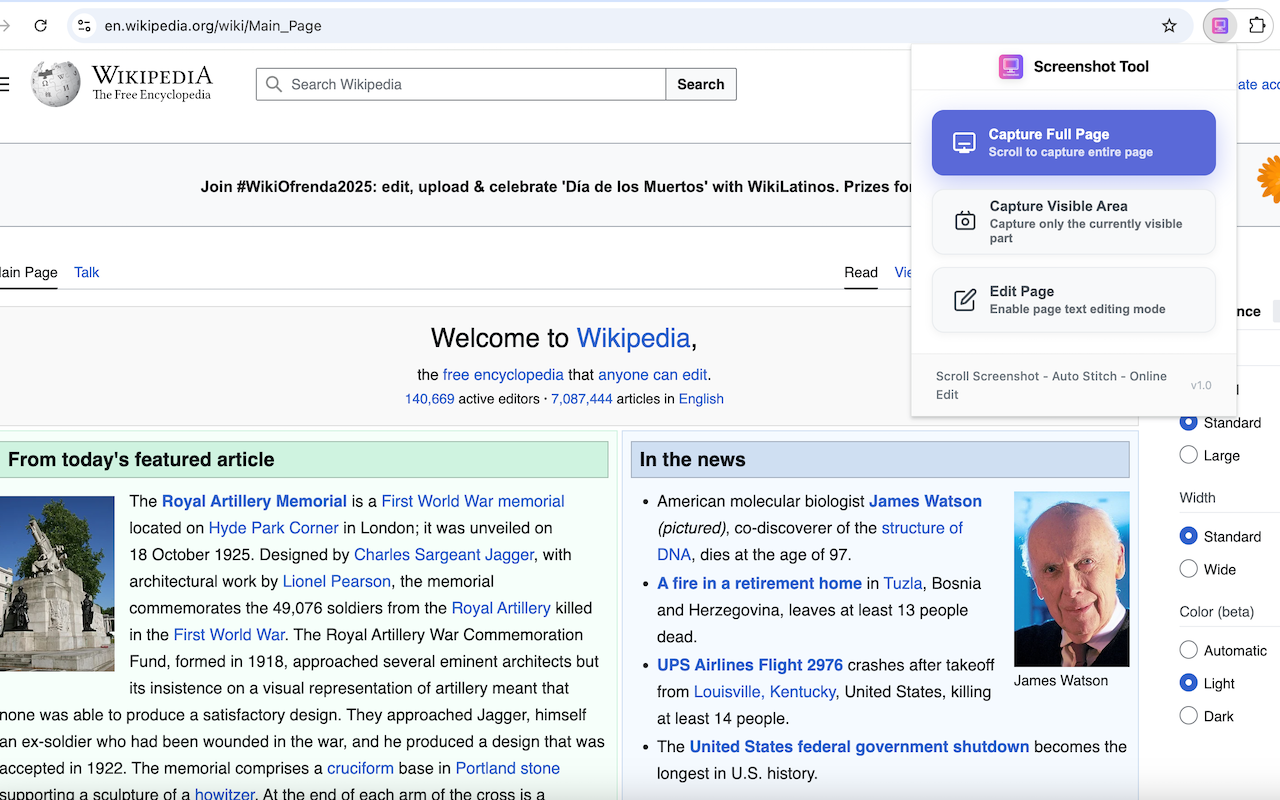Open A fire in a retirement home link
This screenshot has width=1280, height=800.
(x=759, y=583)
